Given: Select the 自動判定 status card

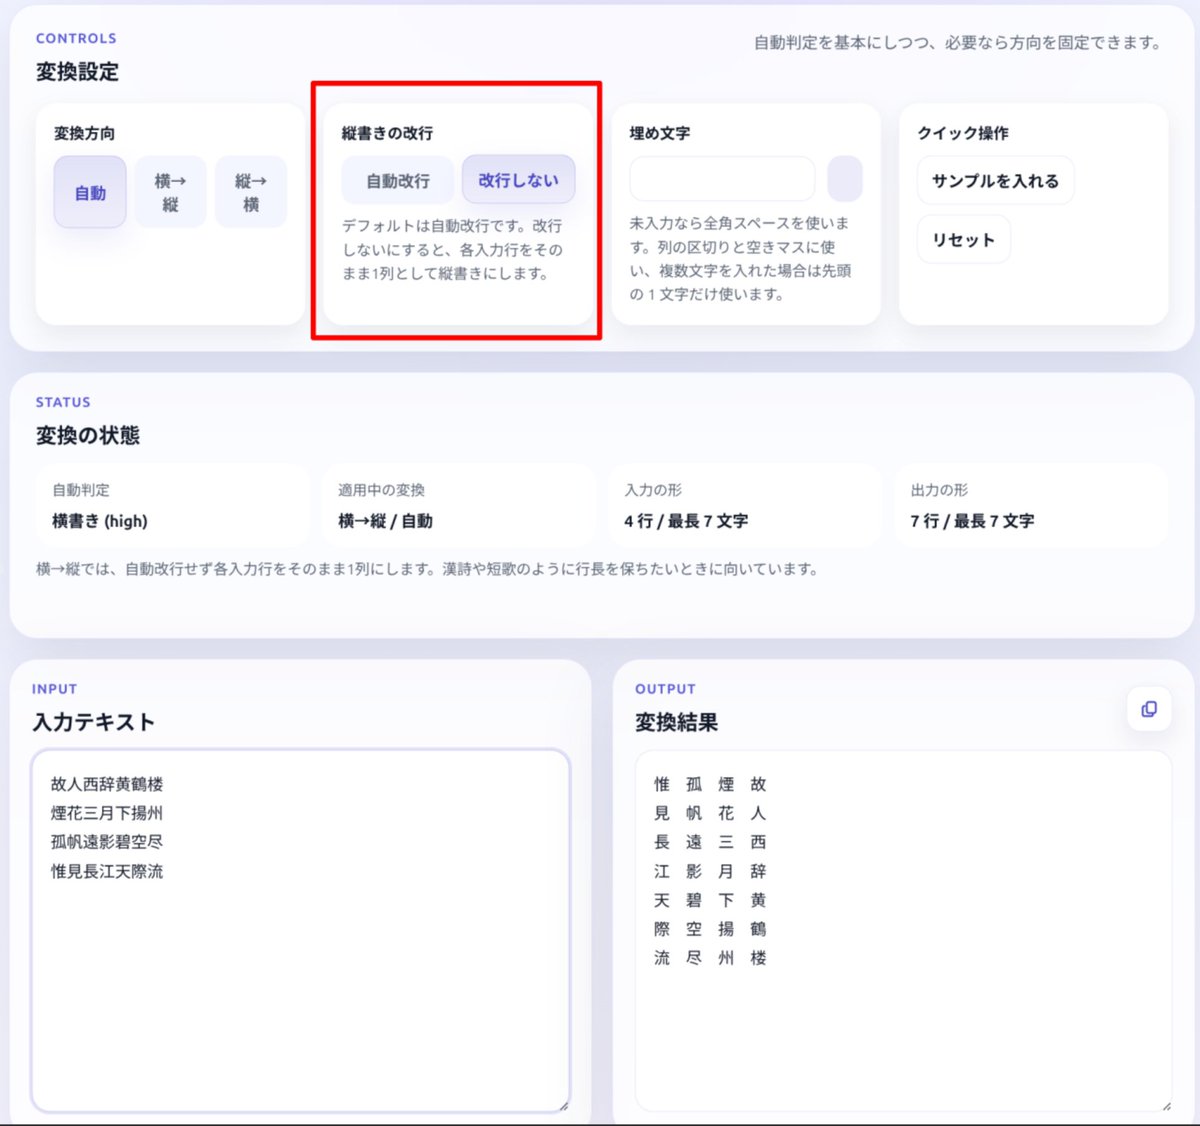Looking at the screenshot, I should pyautogui.click(x=173, y=504).
